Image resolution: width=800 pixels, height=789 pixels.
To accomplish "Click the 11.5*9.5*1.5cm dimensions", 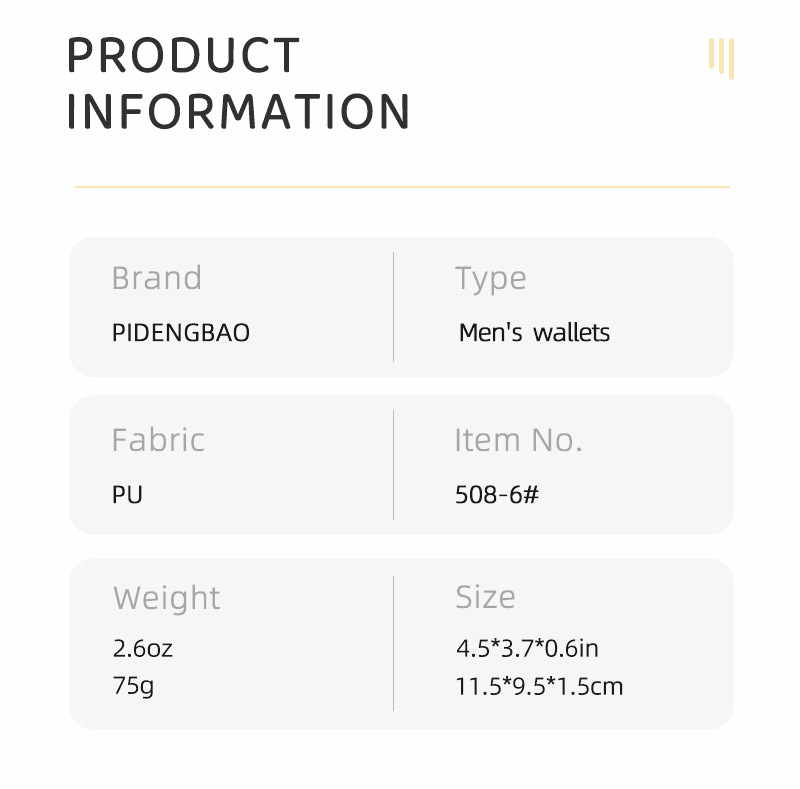I will [x=539, y=686].
